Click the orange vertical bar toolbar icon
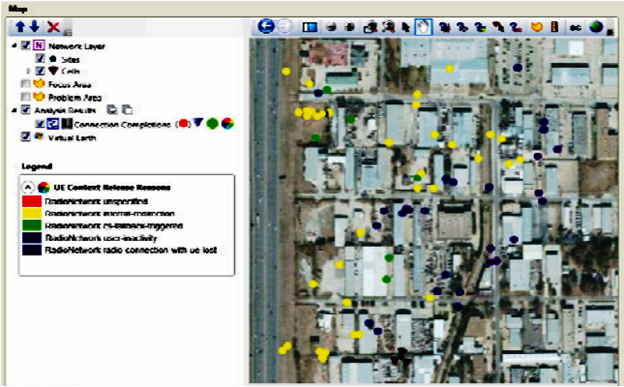Viewport: 624px width, 387px height. click(554, 27)
